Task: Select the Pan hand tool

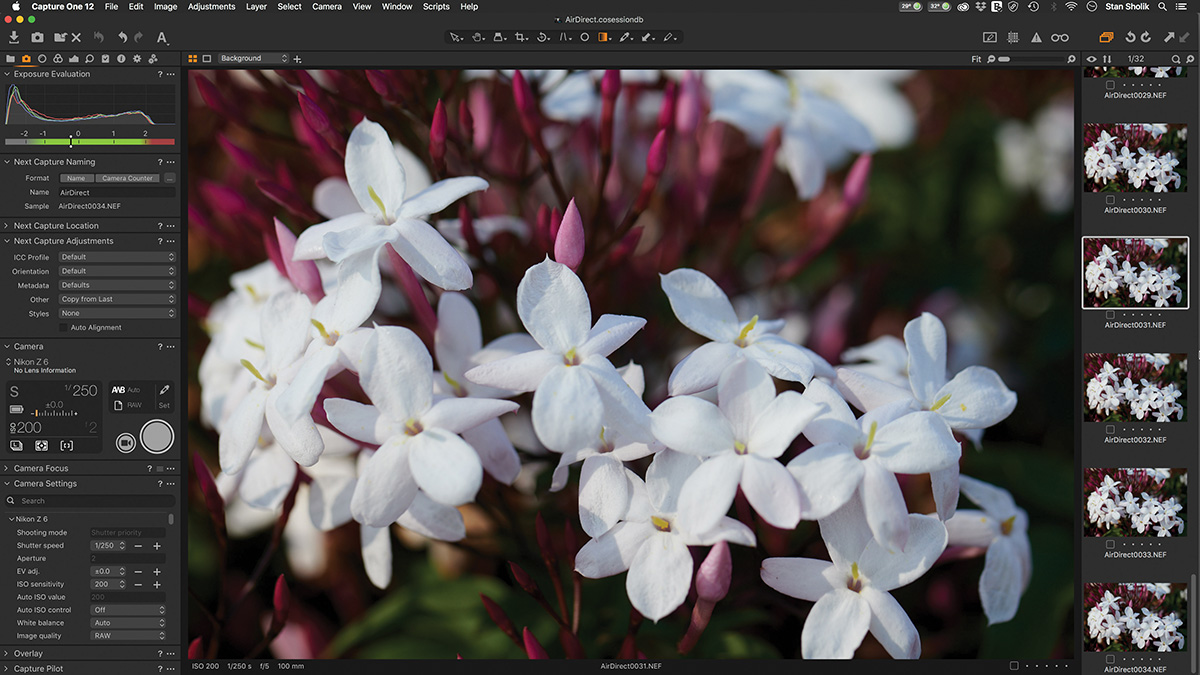Action: click(x=478, y=37)
